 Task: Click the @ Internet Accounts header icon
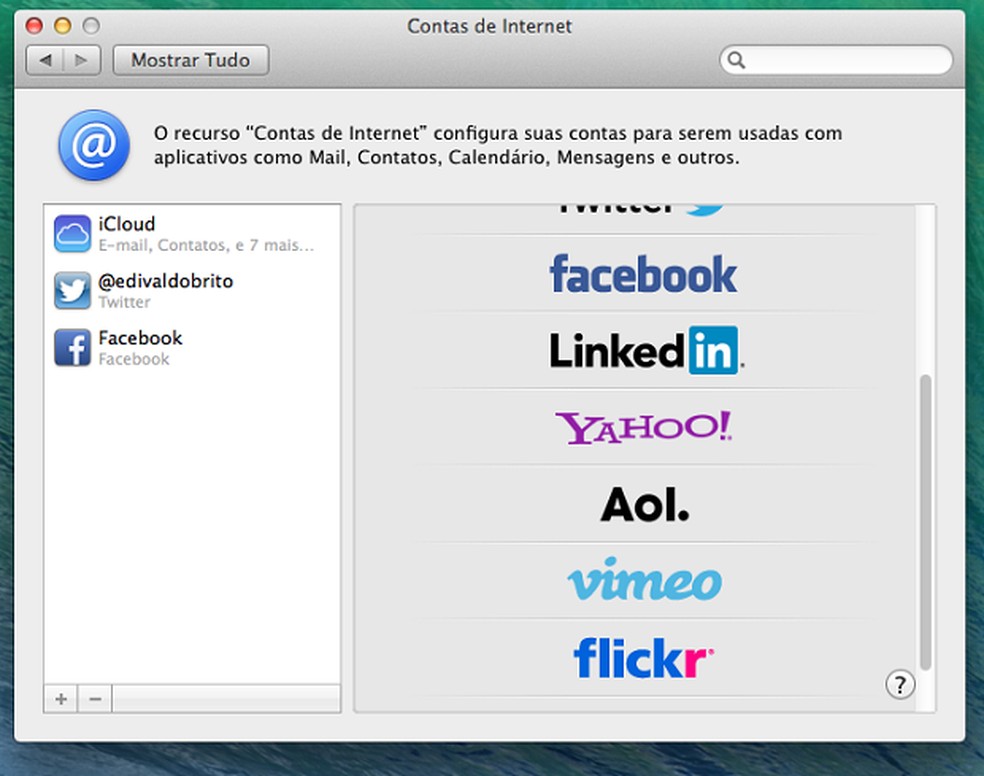pos(93,144)
